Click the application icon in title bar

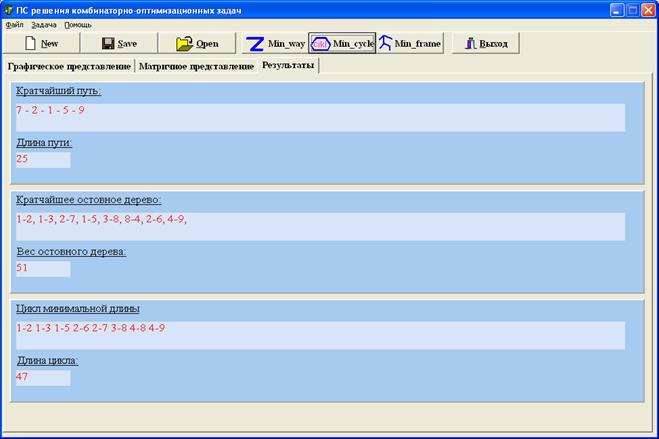point(9,8)
